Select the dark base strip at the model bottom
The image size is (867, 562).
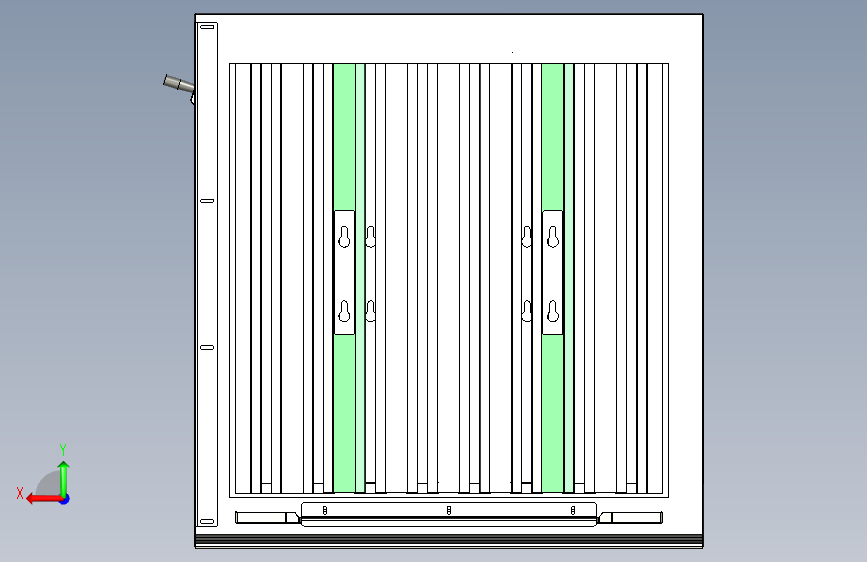(449, 540)
